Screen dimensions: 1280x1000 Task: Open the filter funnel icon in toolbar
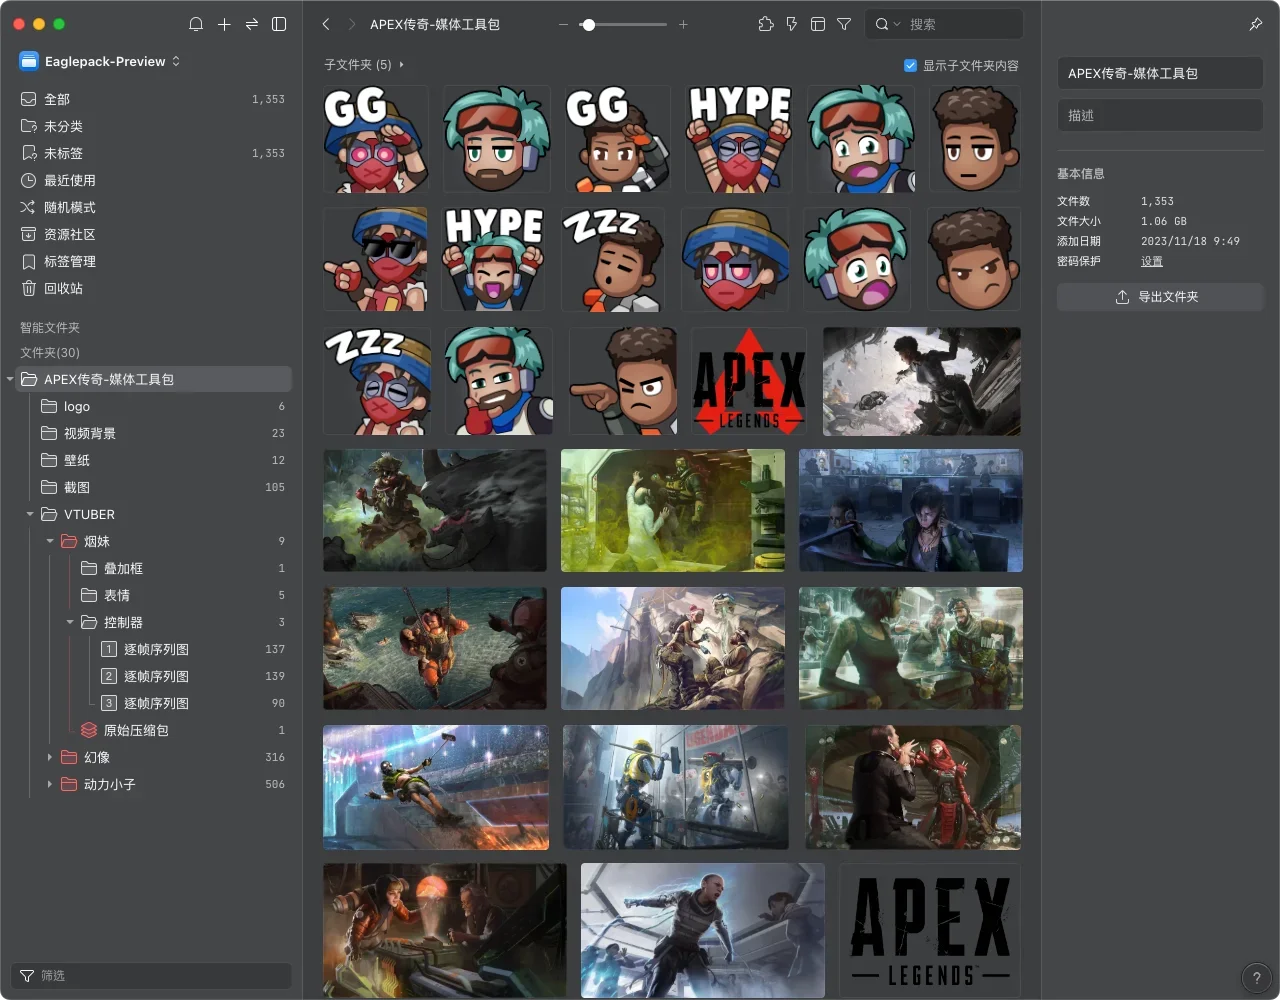tap(844, 24)
